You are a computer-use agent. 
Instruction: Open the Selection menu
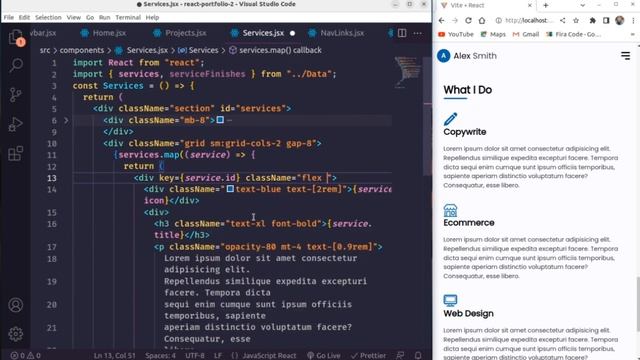coord(48,18)
